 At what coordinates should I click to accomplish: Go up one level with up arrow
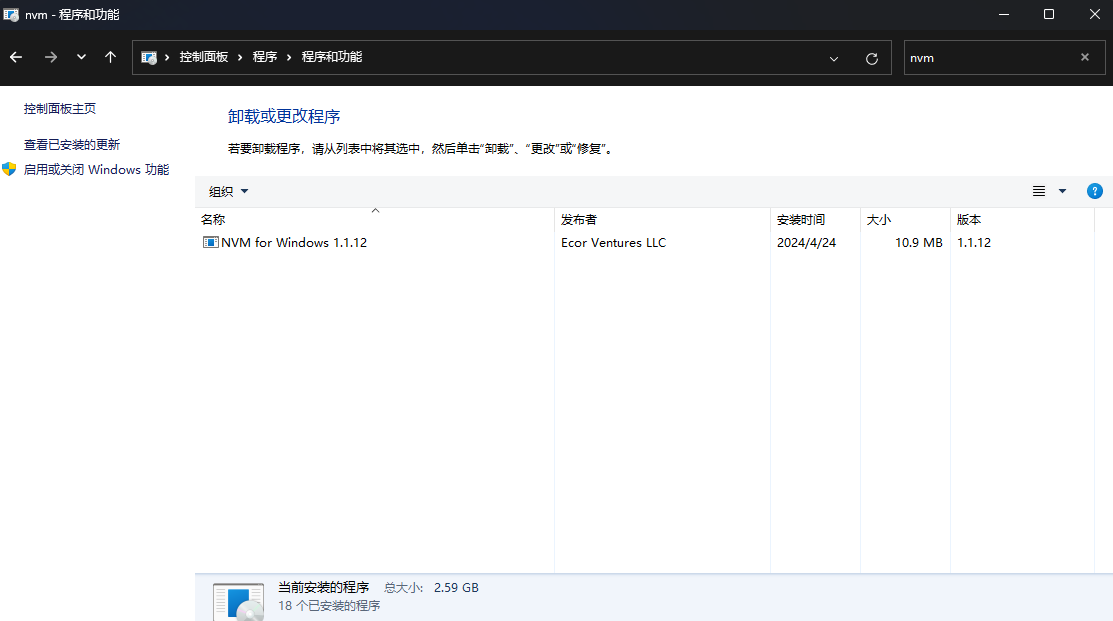[x=110, y=57]
